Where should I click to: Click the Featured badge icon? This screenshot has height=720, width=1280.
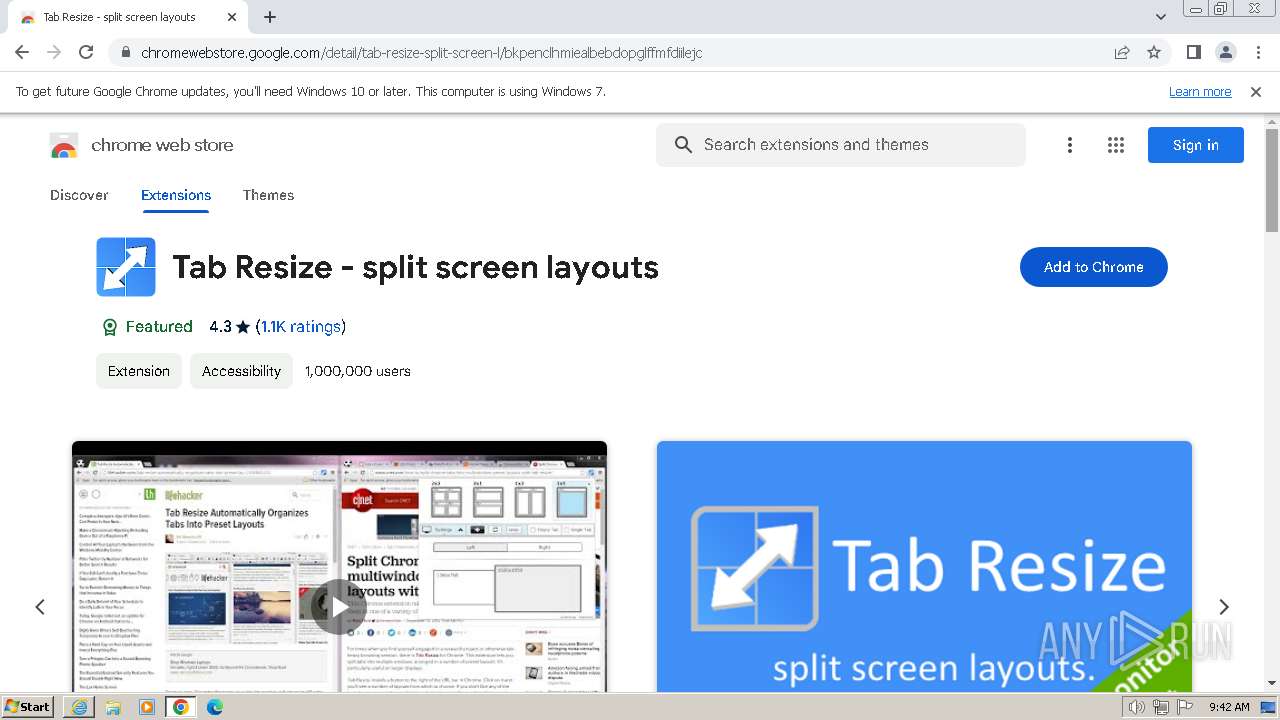coord(110,327)
